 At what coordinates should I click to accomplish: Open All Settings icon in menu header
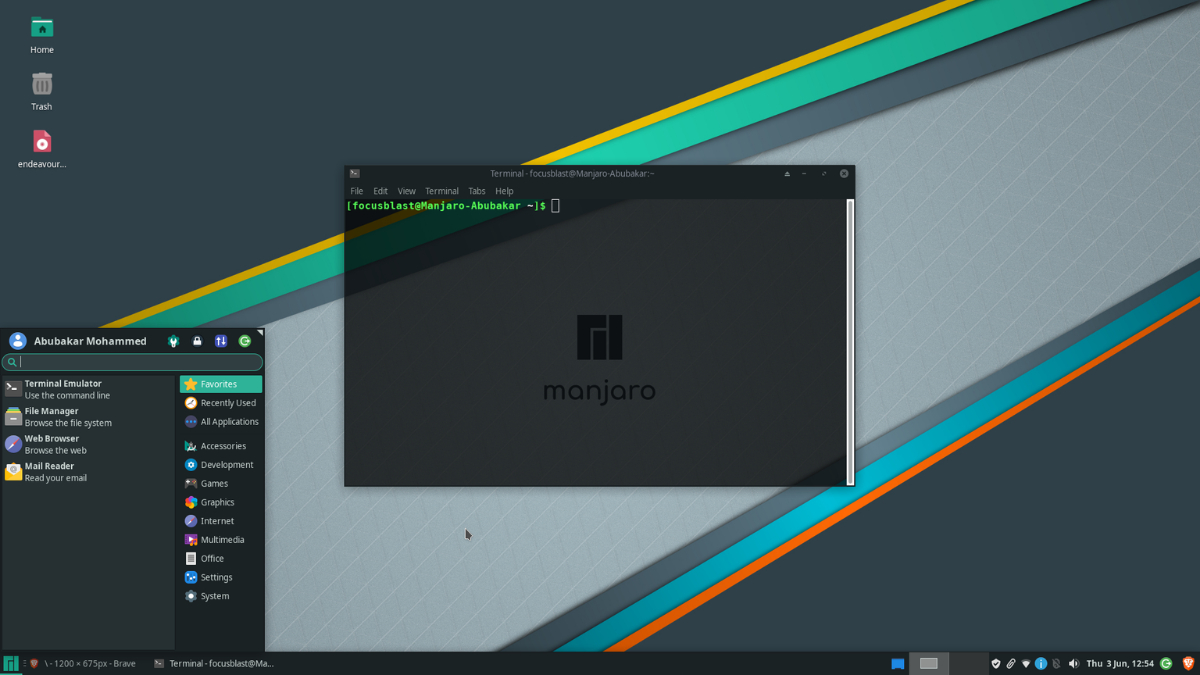click(173, 341)
